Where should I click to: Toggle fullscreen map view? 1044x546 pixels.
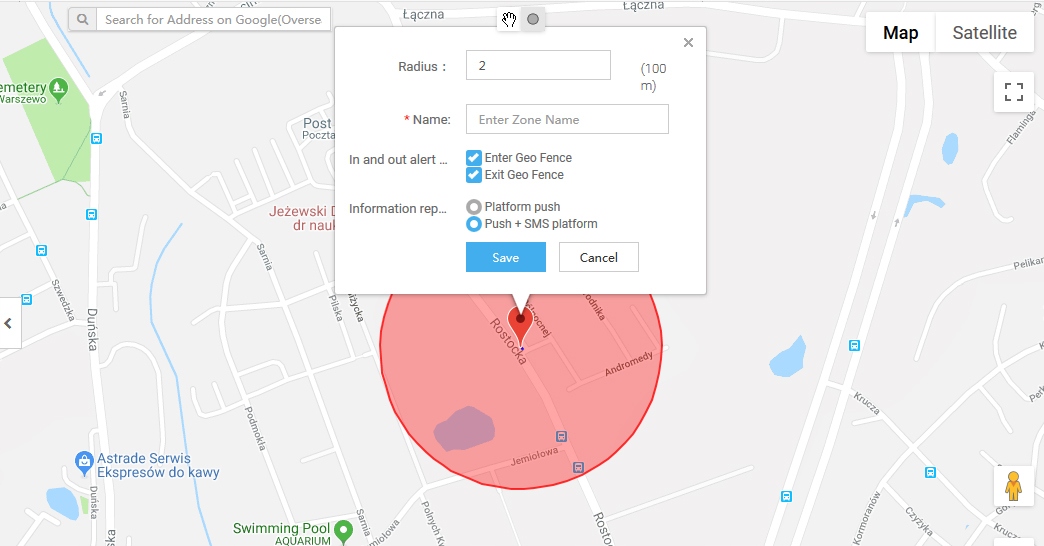pyautogui.click(x=1013, y=92)
